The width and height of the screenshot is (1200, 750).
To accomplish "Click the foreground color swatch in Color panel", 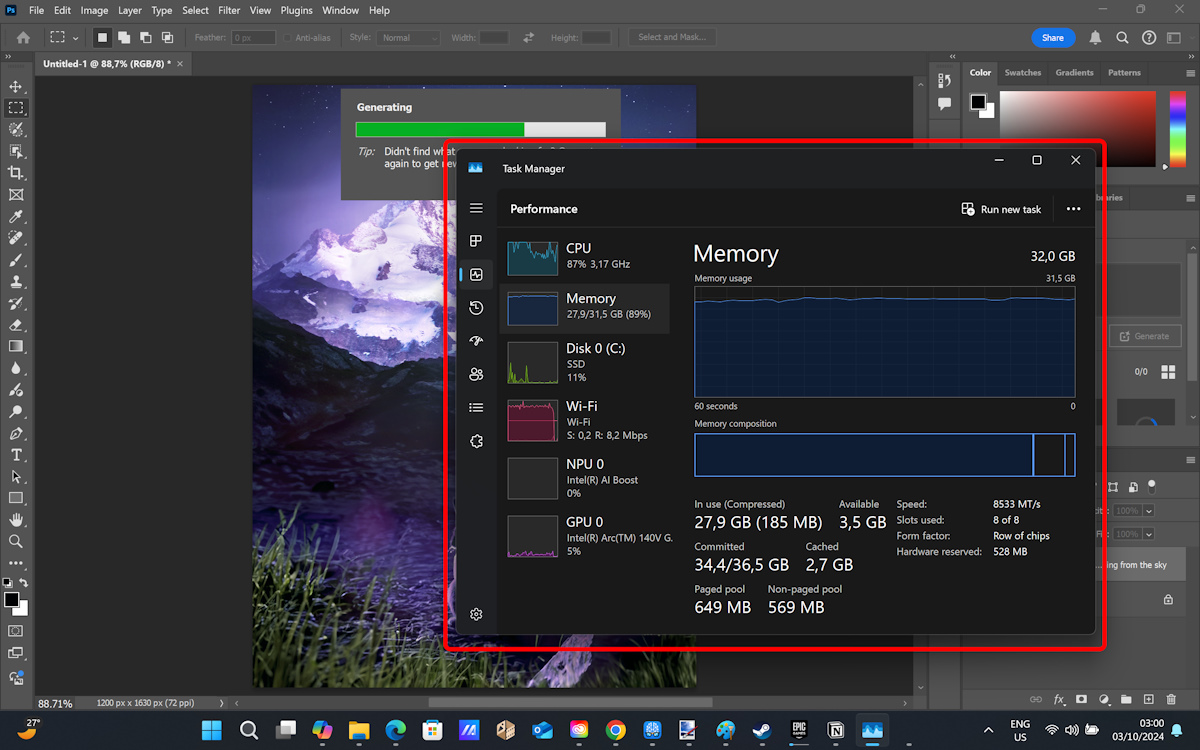I will [x=978, y=102].
